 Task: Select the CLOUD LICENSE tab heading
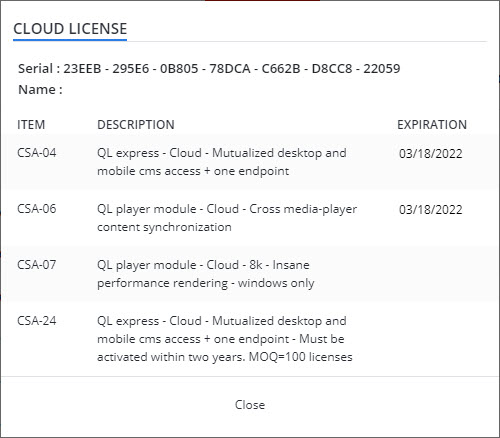pyautogui.click(x=70, y=29)
